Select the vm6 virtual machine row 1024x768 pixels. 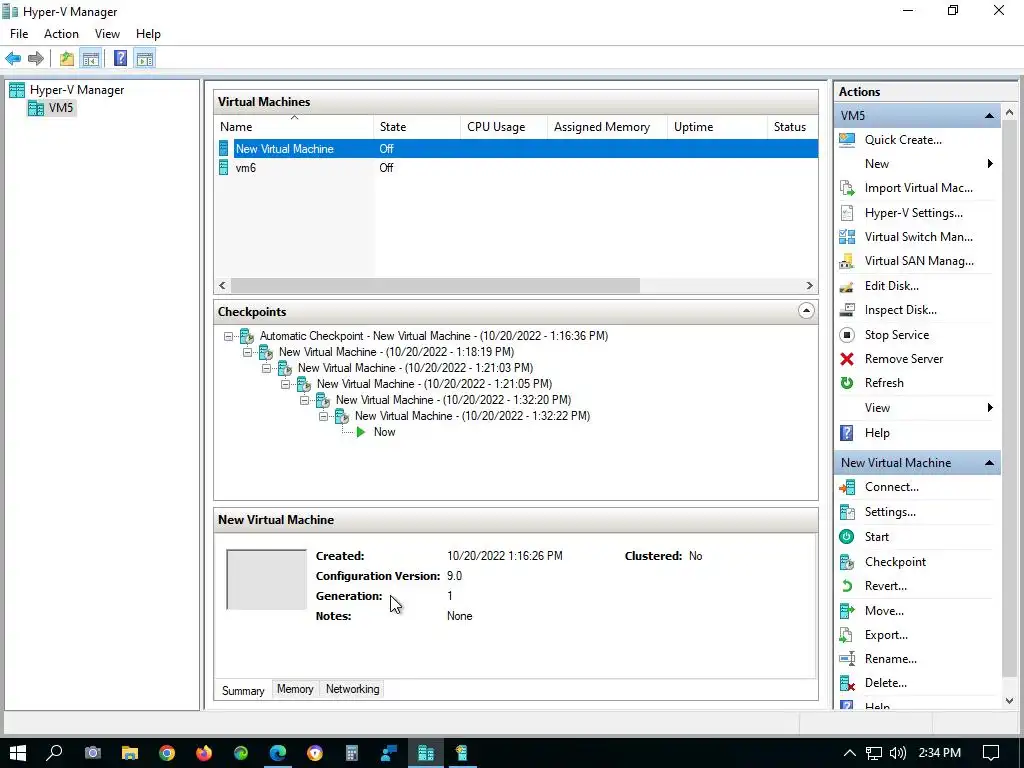tap(516, 168)
